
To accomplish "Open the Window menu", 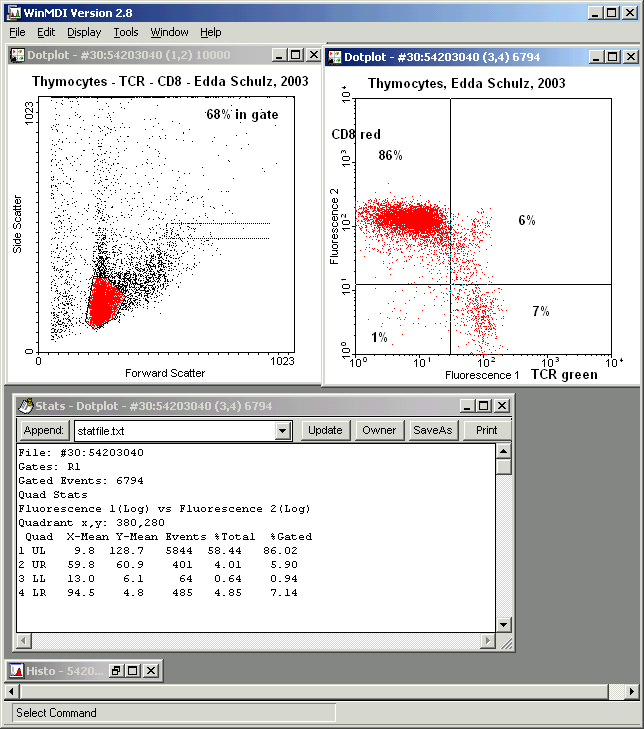I will [x=169, y=32].
